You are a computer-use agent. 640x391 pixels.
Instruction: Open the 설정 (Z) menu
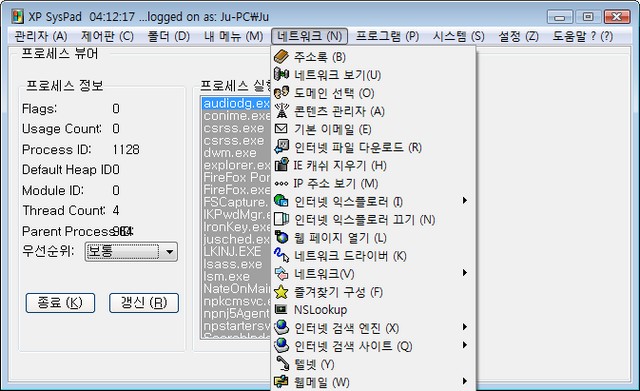518,36
